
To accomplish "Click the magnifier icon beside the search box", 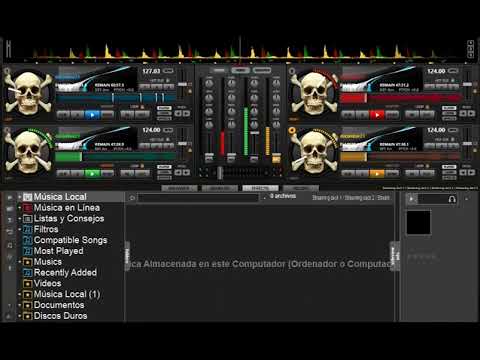I will [x=132, y=198].
